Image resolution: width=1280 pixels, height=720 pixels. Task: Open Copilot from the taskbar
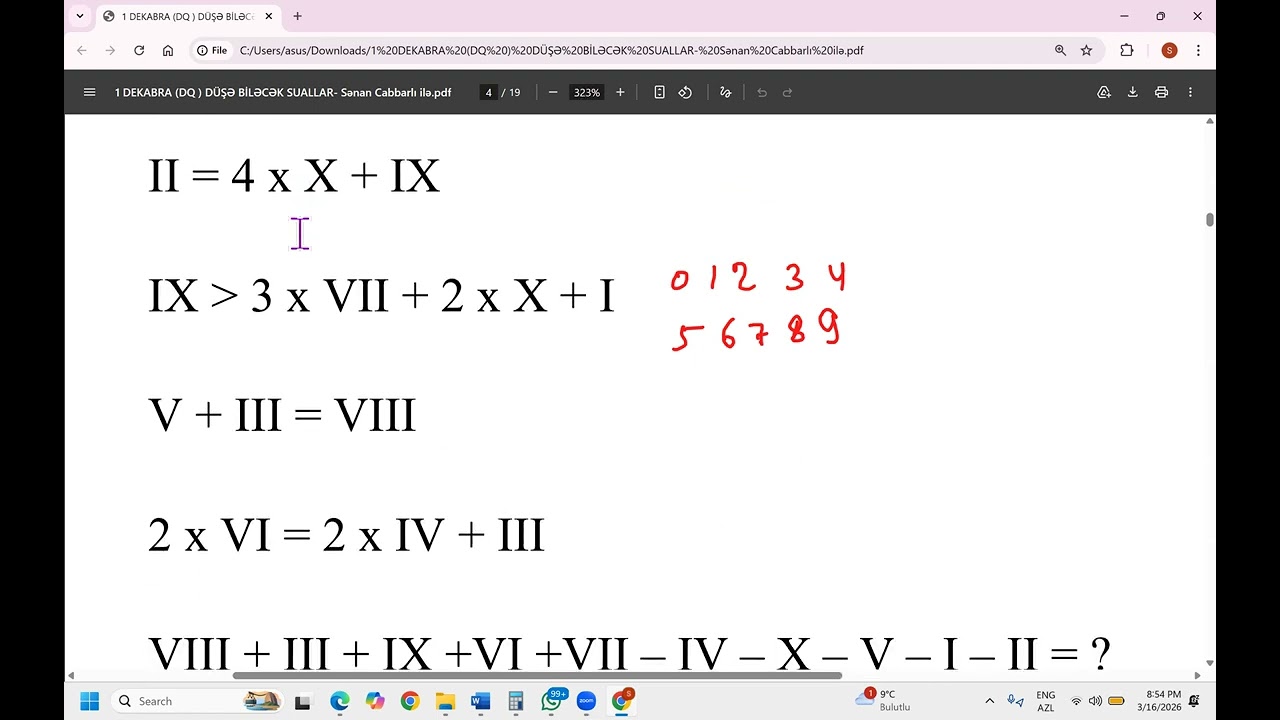375,701
